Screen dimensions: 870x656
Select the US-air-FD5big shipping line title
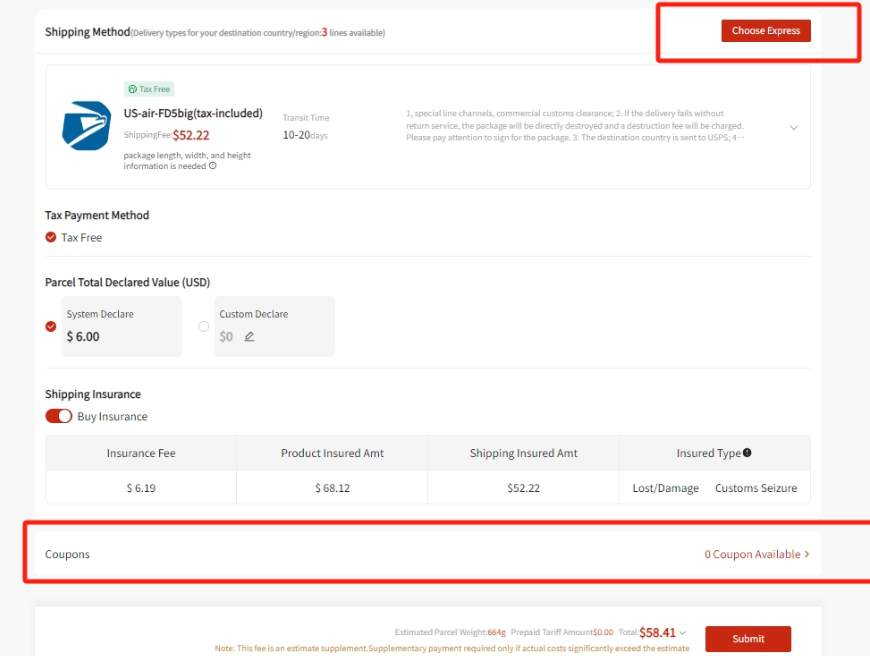(x=193, y=114)
